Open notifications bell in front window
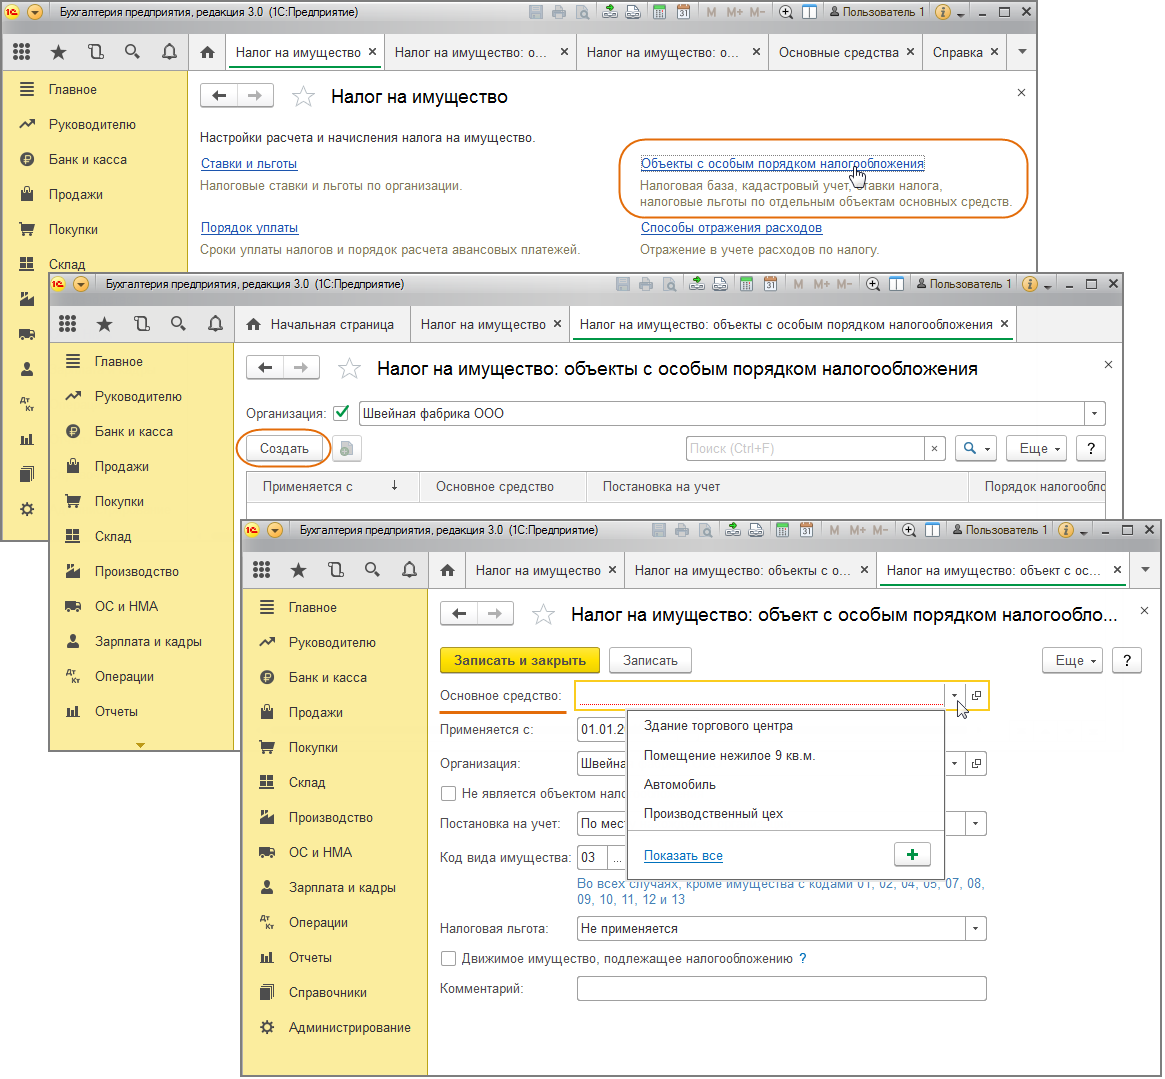Viewport: 1165px width, 1079px height. (409, 570)
